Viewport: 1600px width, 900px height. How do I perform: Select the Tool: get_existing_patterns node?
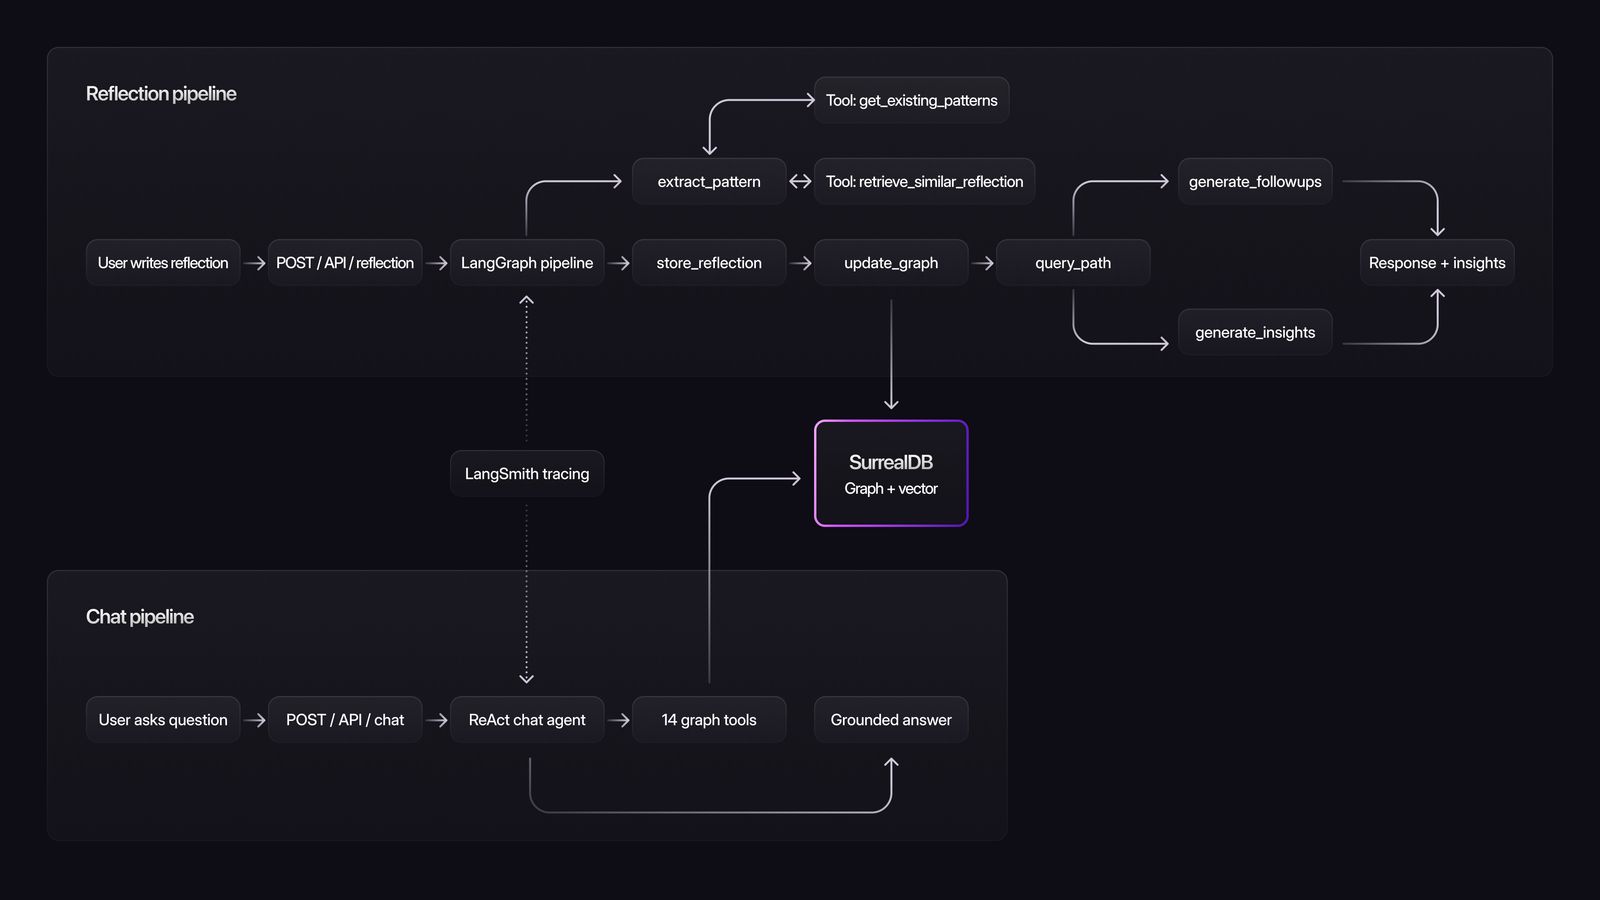[x=911, y=100]
